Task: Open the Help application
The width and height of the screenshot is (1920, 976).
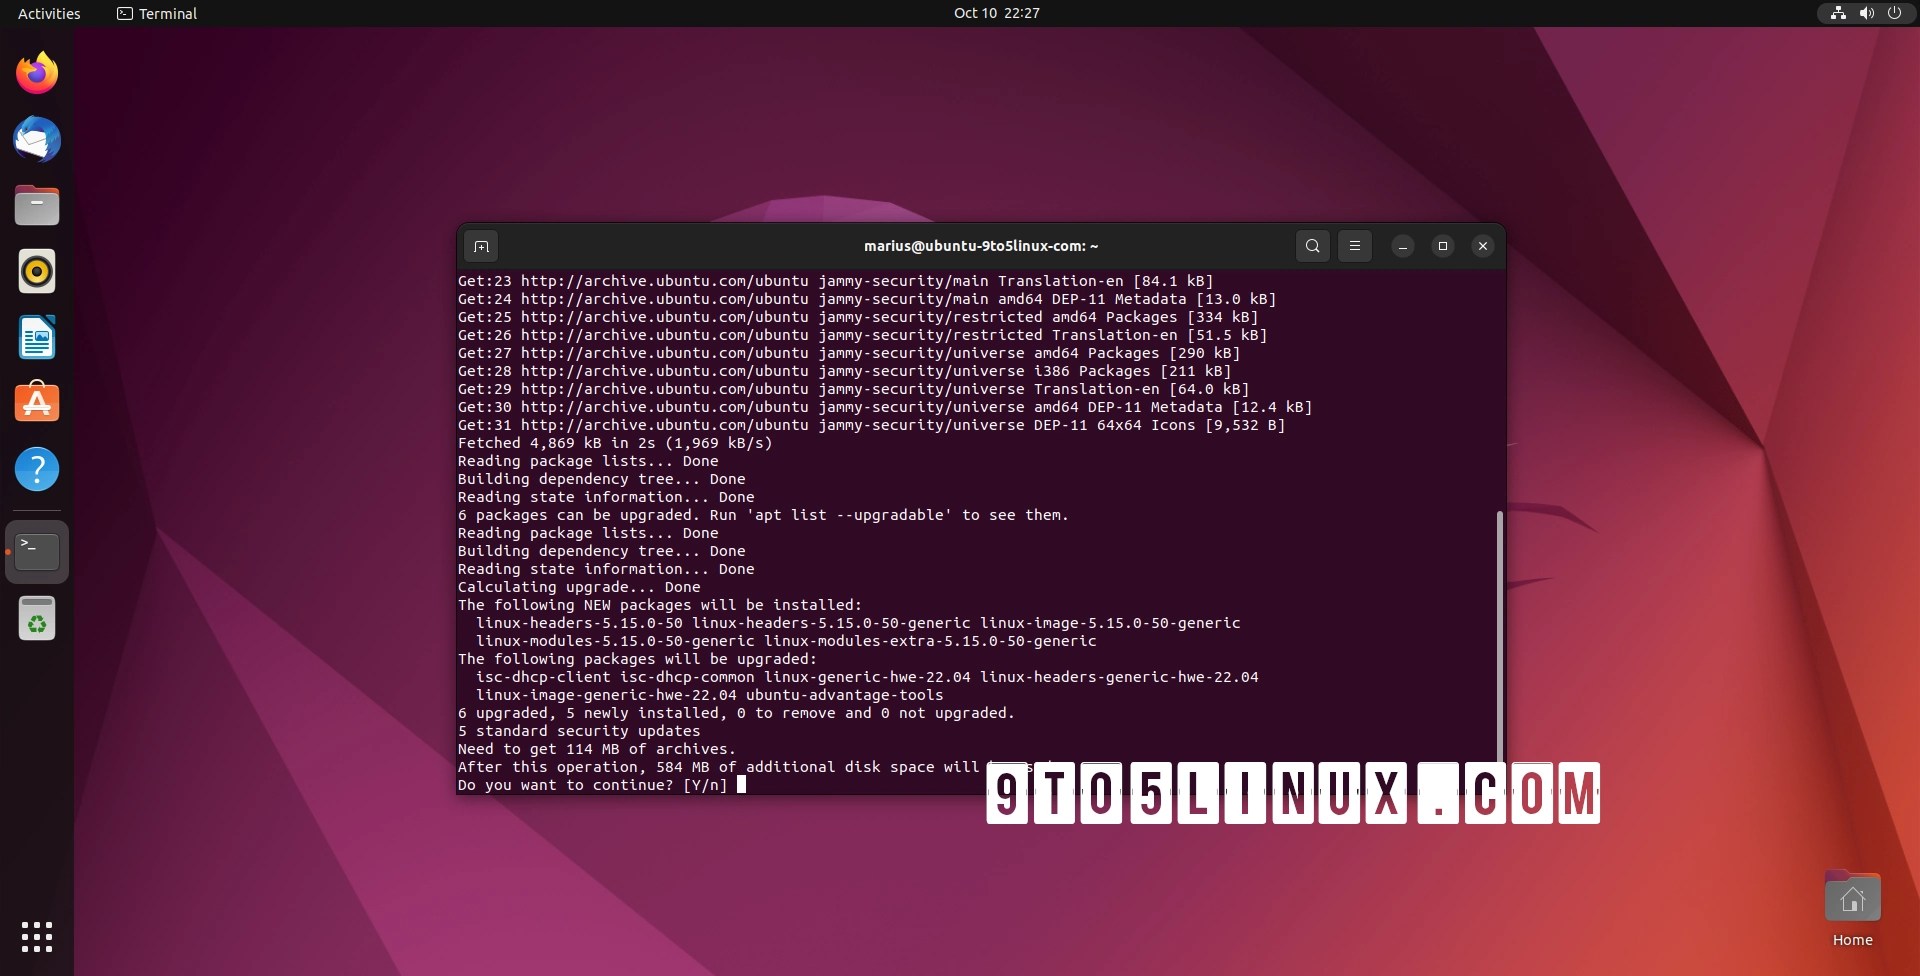Action: point(37,469)
